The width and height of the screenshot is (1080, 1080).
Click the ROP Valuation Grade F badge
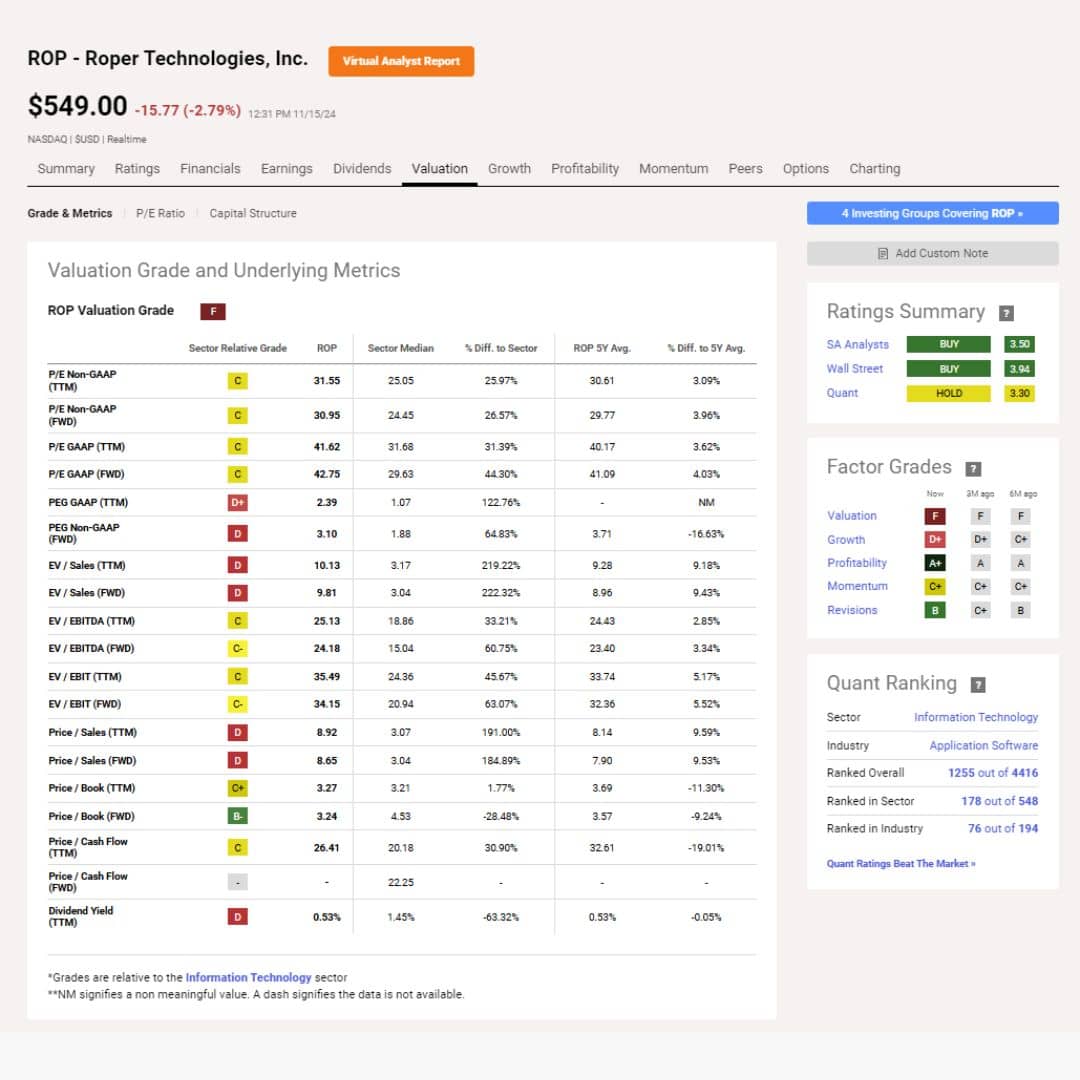[x=213, y=311]
